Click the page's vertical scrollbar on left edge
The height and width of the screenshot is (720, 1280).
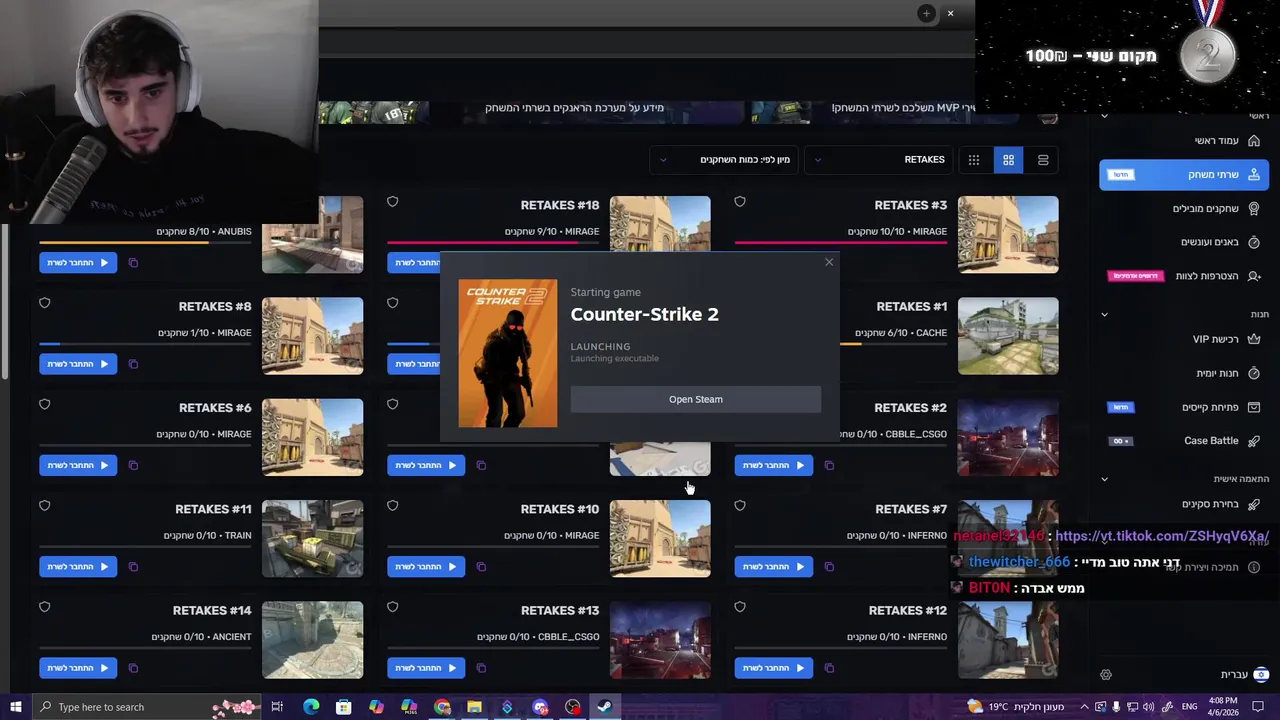[x=4, y=300]
